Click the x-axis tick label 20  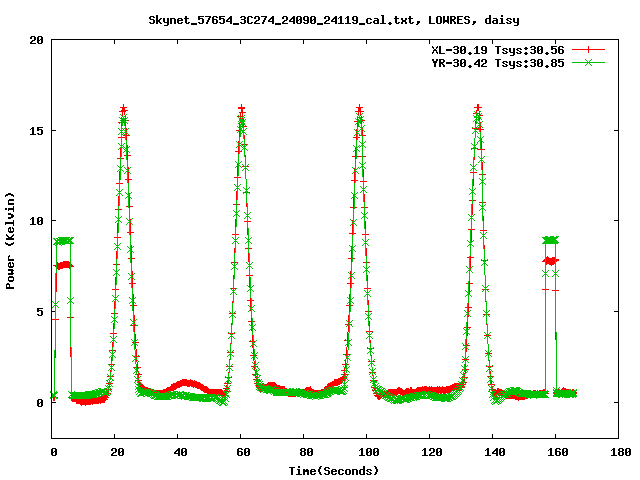(x=117, y=452)
